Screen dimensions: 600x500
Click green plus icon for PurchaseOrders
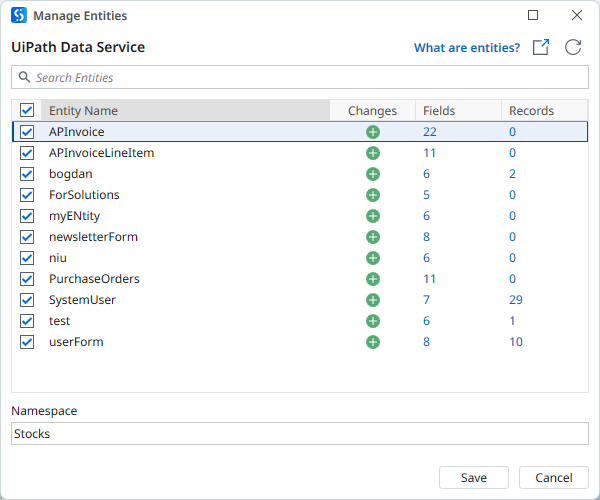[x=373, y=279]
